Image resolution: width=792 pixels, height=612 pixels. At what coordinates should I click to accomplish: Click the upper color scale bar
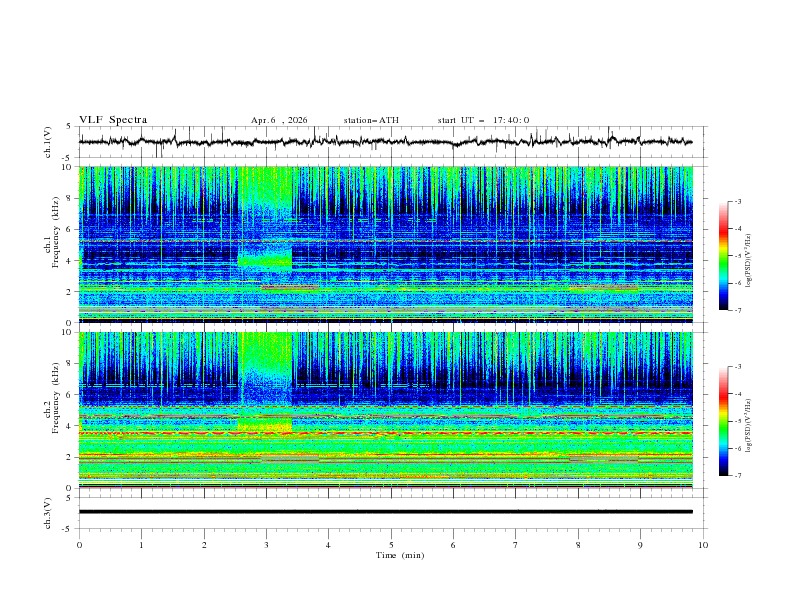723,256
